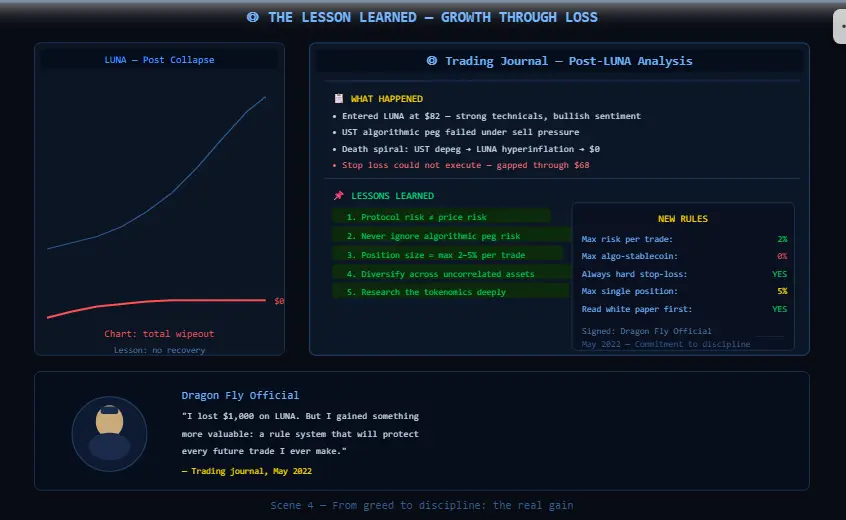This screenshot has height=520, width=846.
Task: Click the '2%' max risk value
Action: point(782,239)
